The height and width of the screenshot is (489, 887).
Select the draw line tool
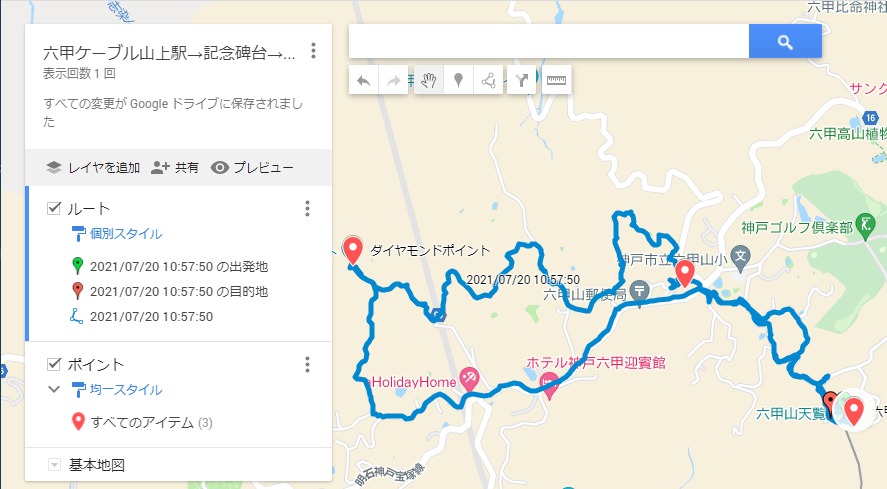(x=489, y=81)
